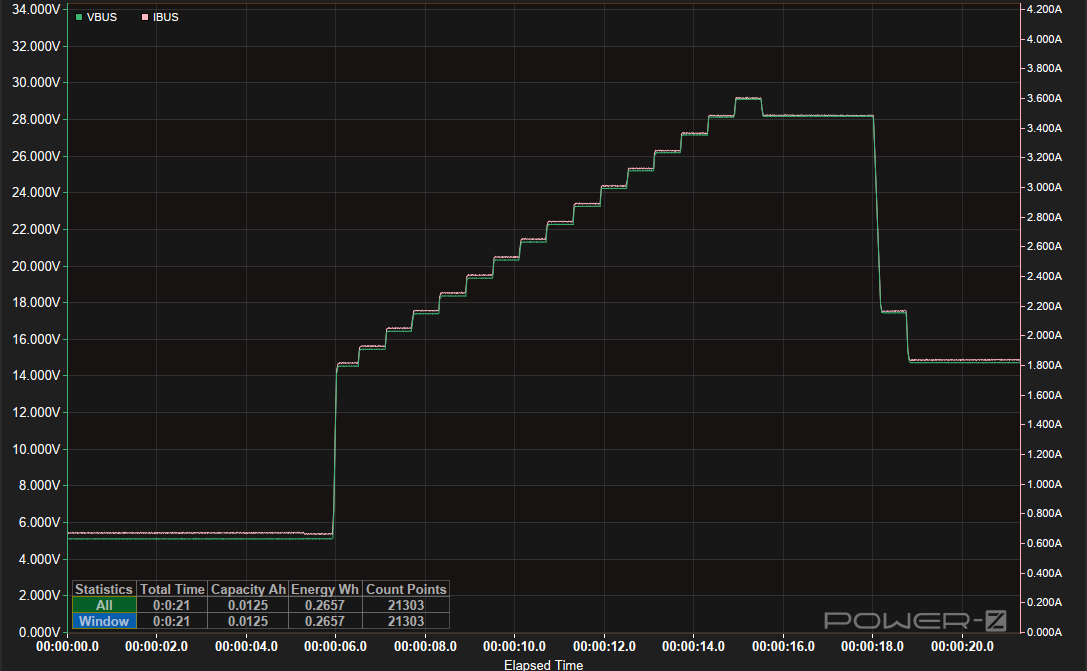Click the Energy Wh column header
The height and width of the screenshot is (671, 1087).
tap(325, 589)
